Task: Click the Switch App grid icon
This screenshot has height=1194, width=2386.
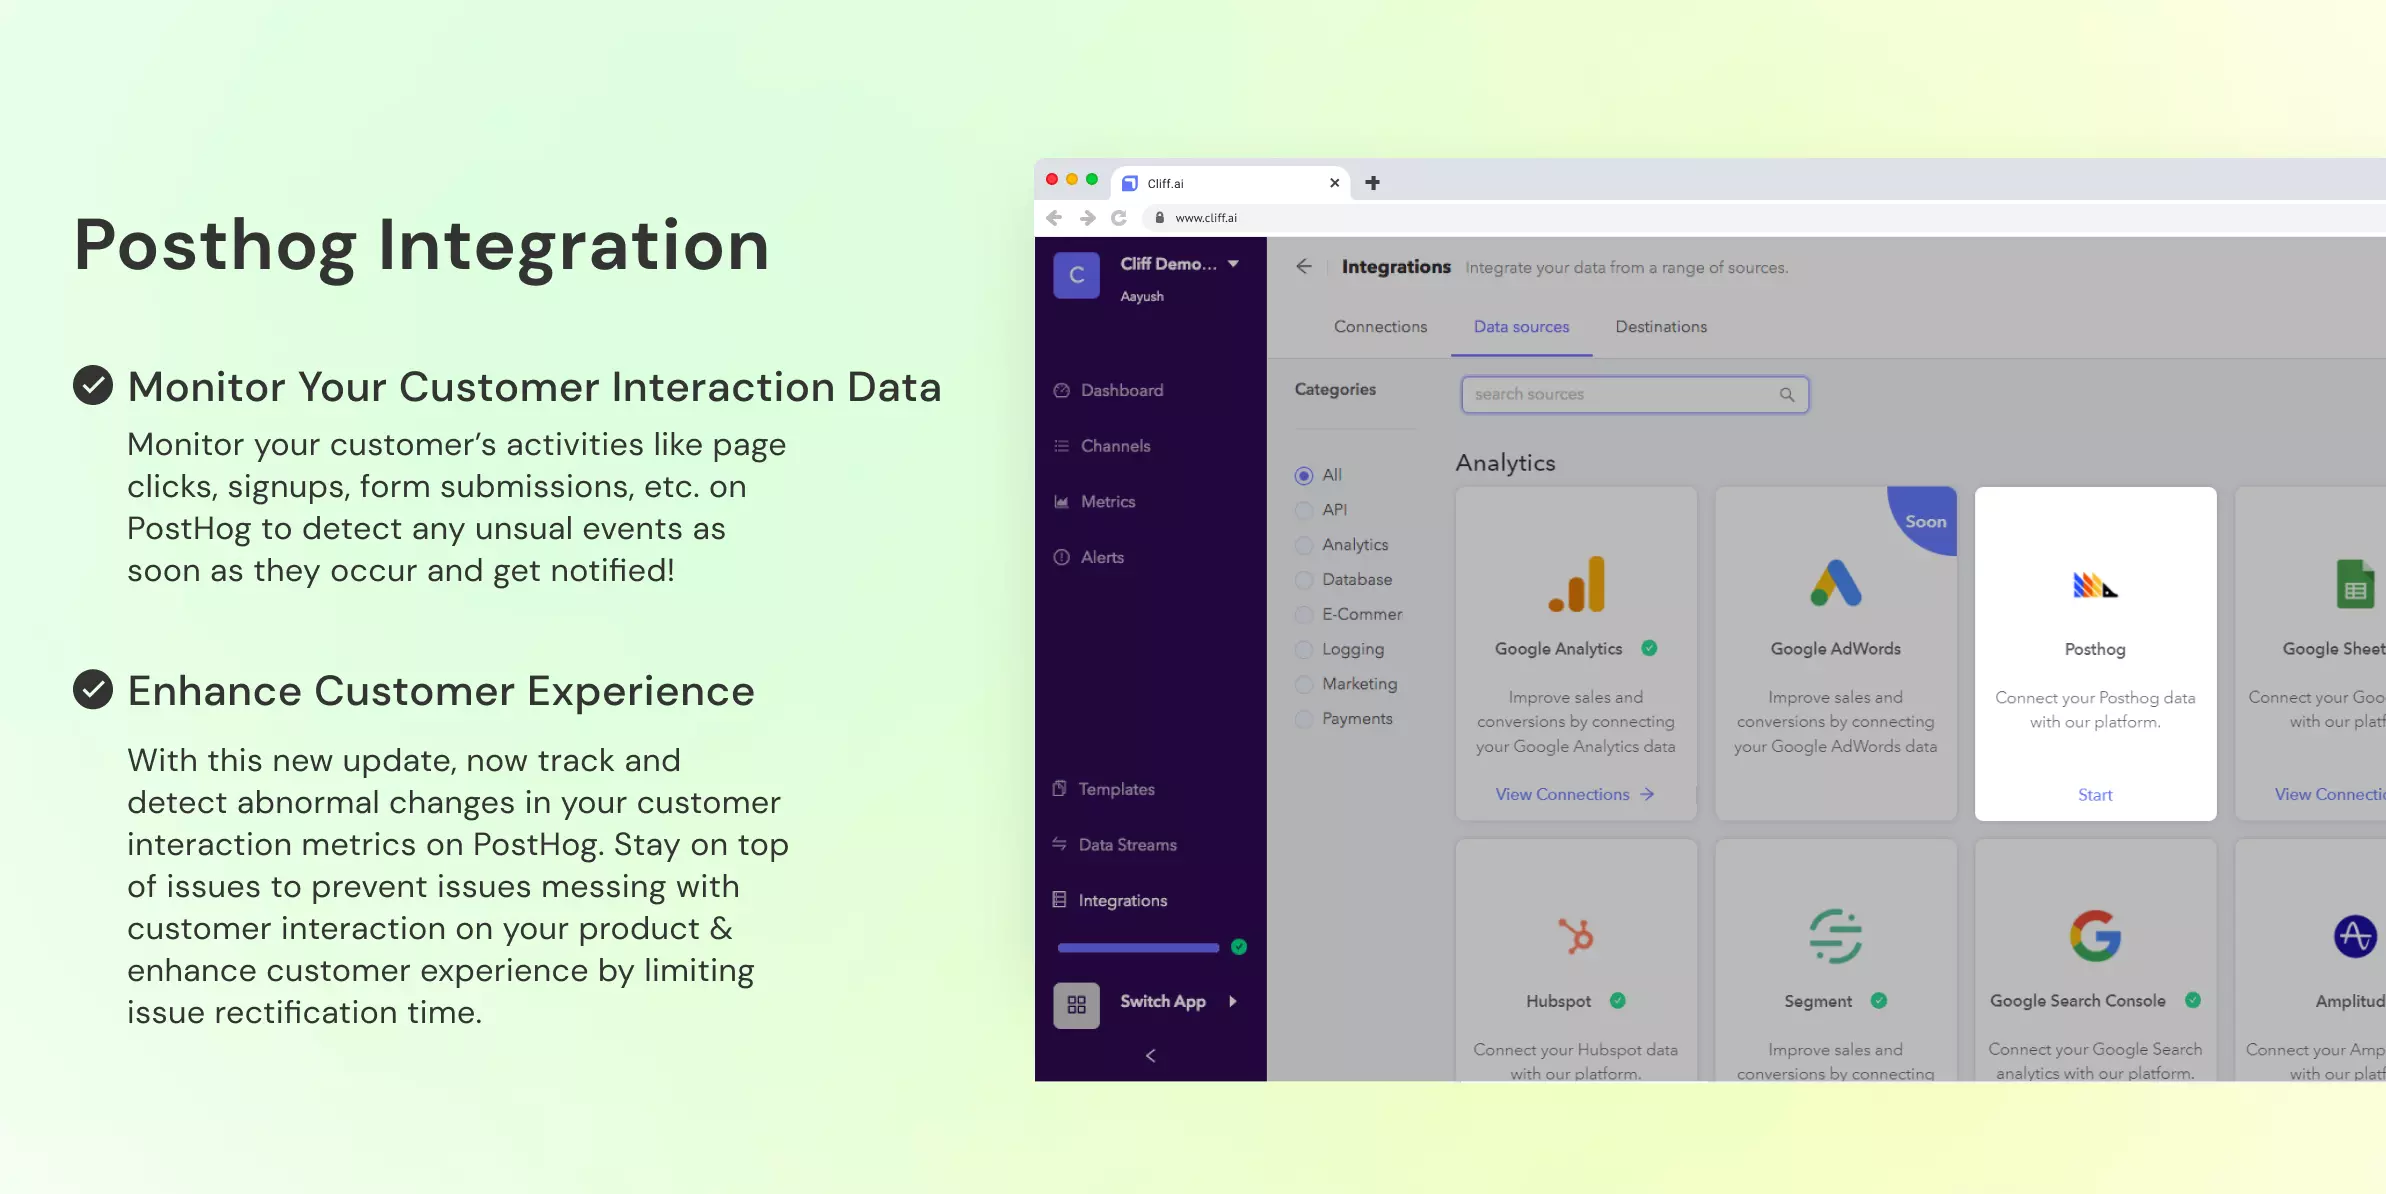Action: [1076, 1005]
